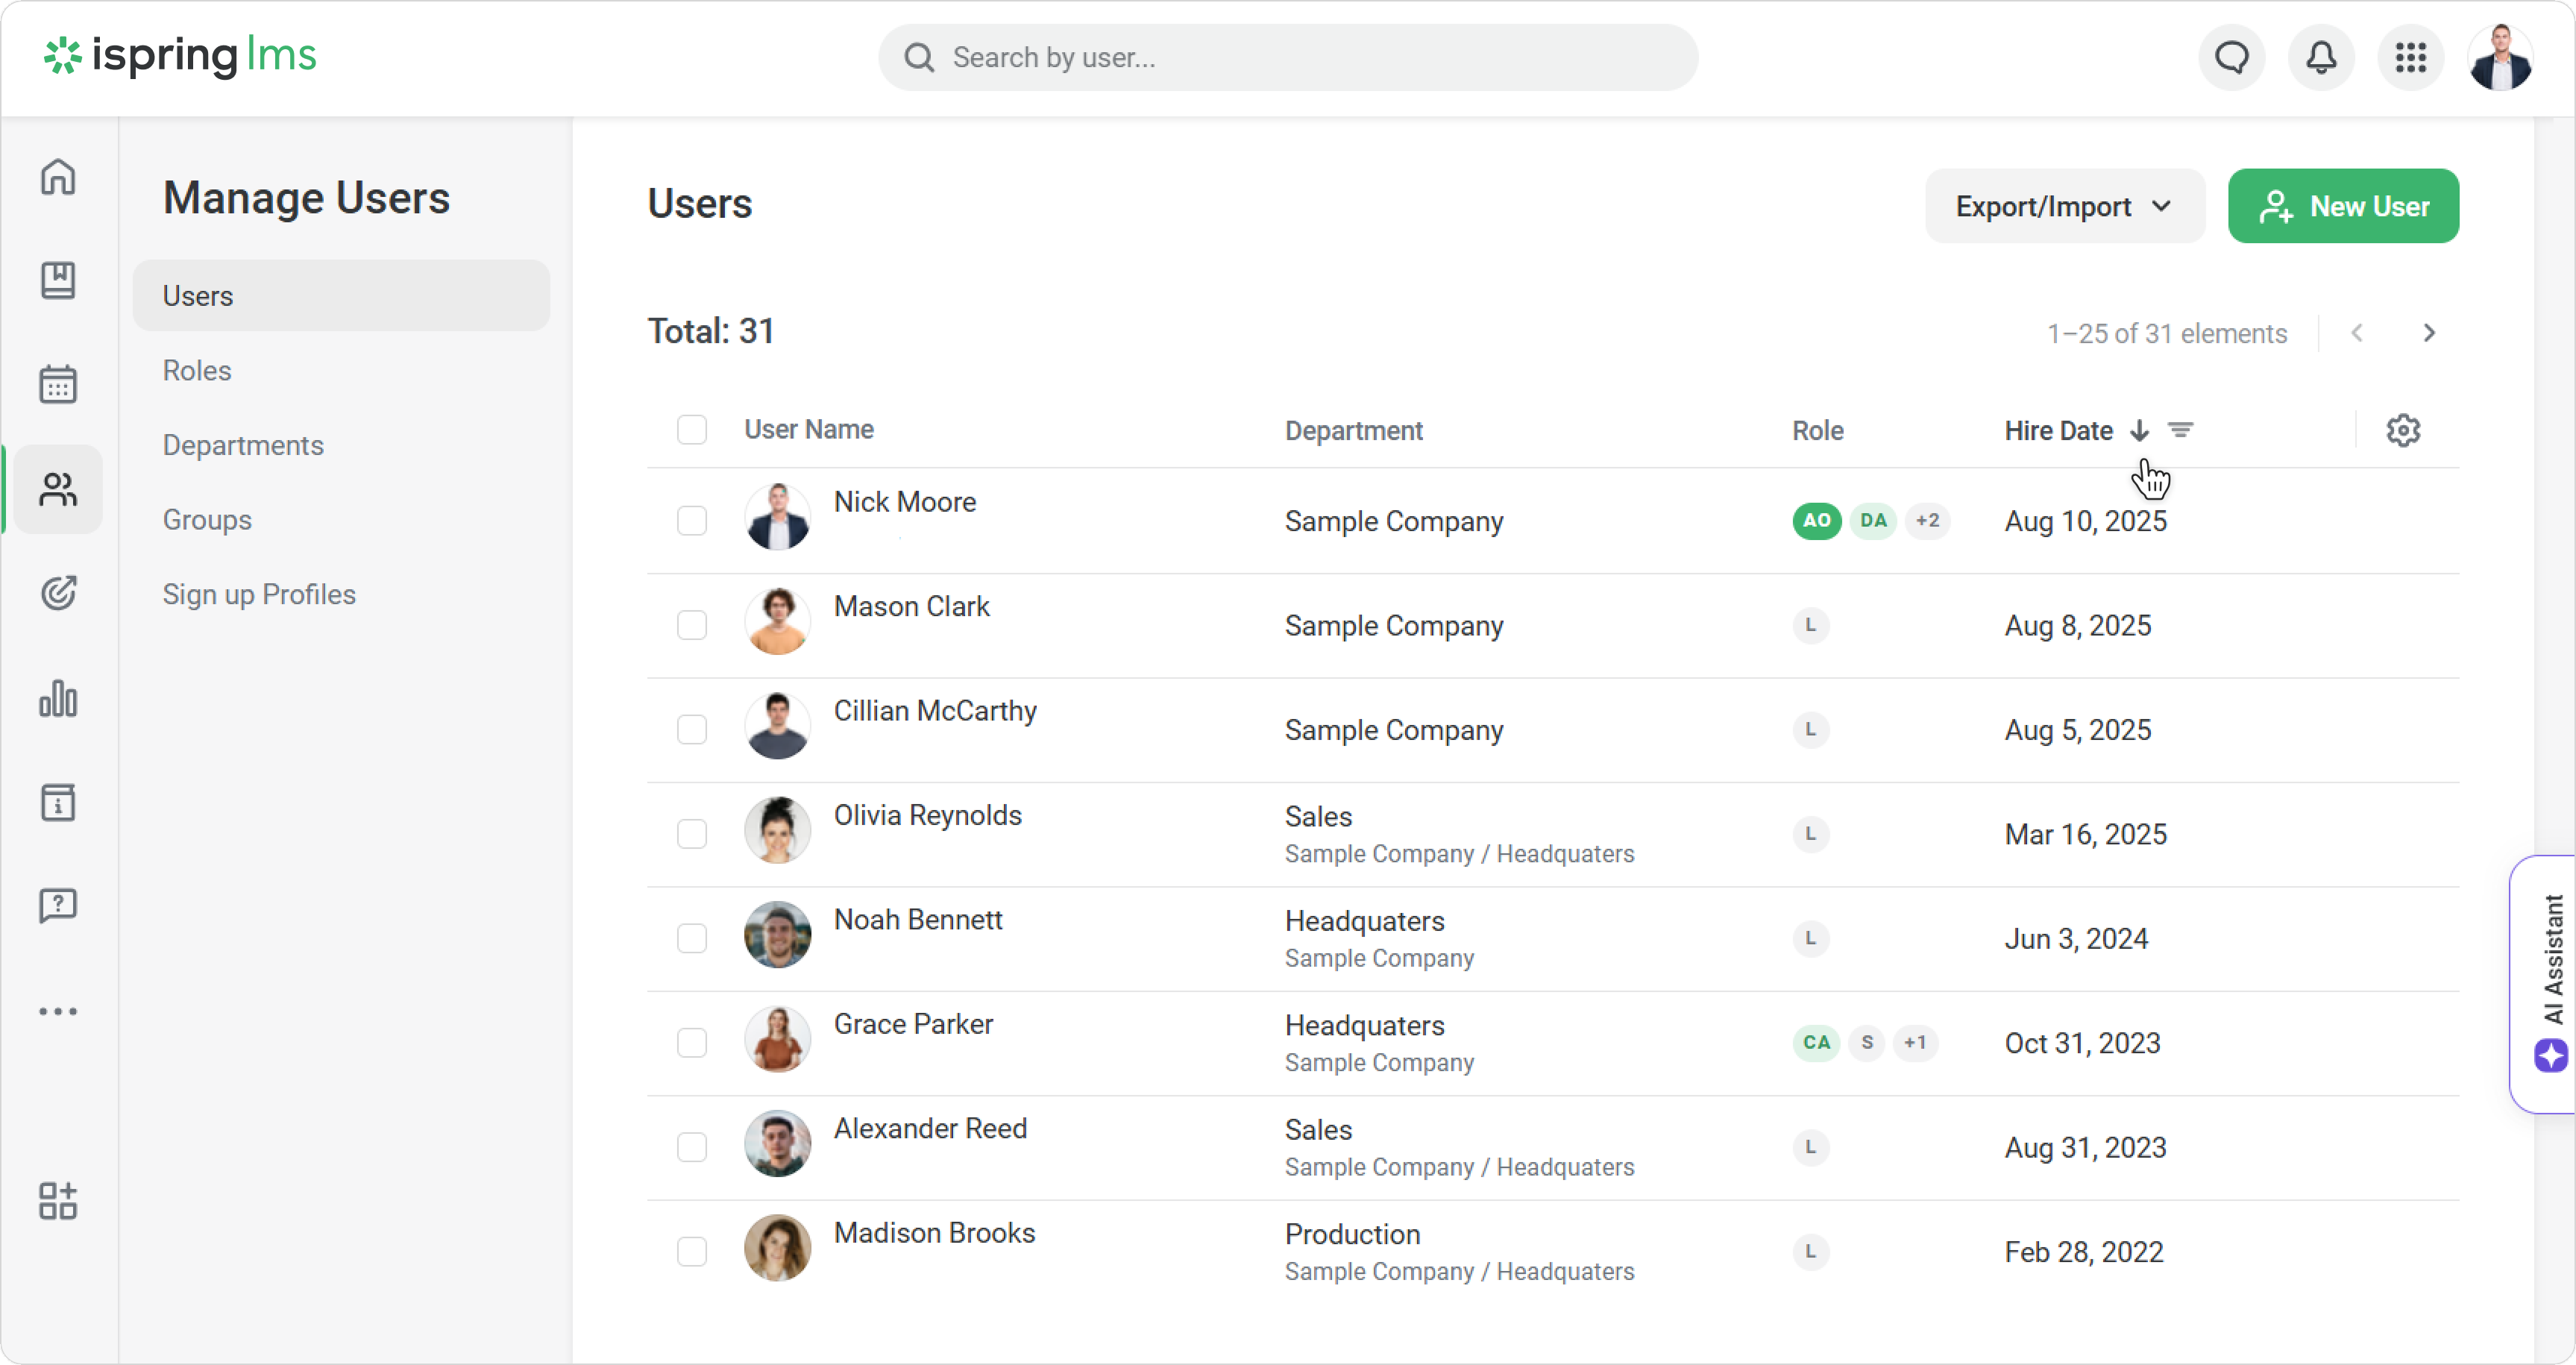Click the Hire Date filter icon
This screenshot has height=1365, width=2576.
(2181, 430)
